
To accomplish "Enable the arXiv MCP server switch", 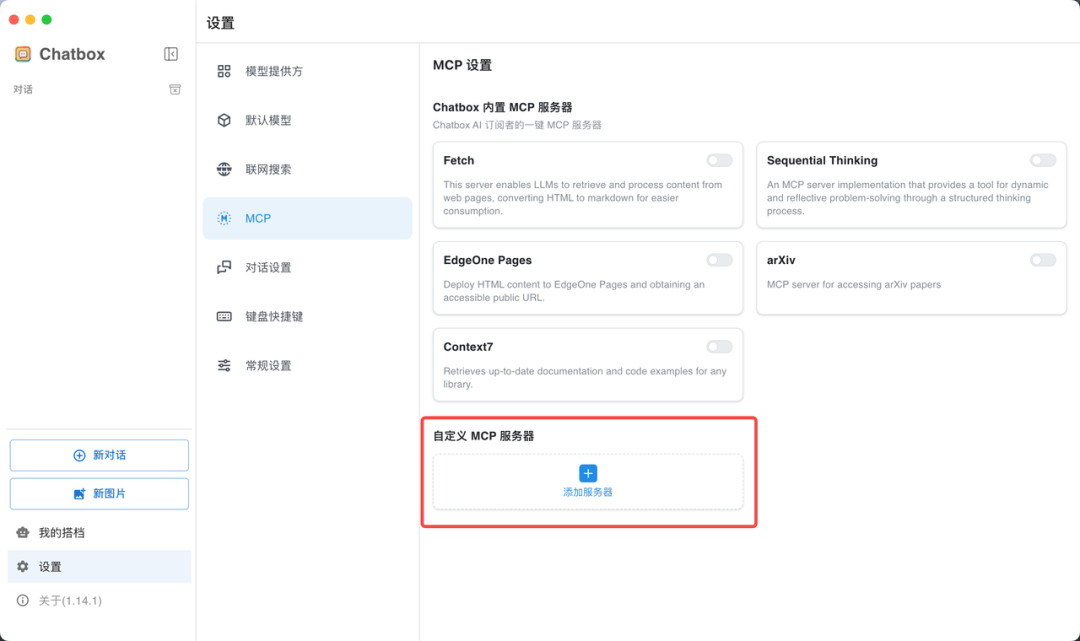I will point(1042,260).
